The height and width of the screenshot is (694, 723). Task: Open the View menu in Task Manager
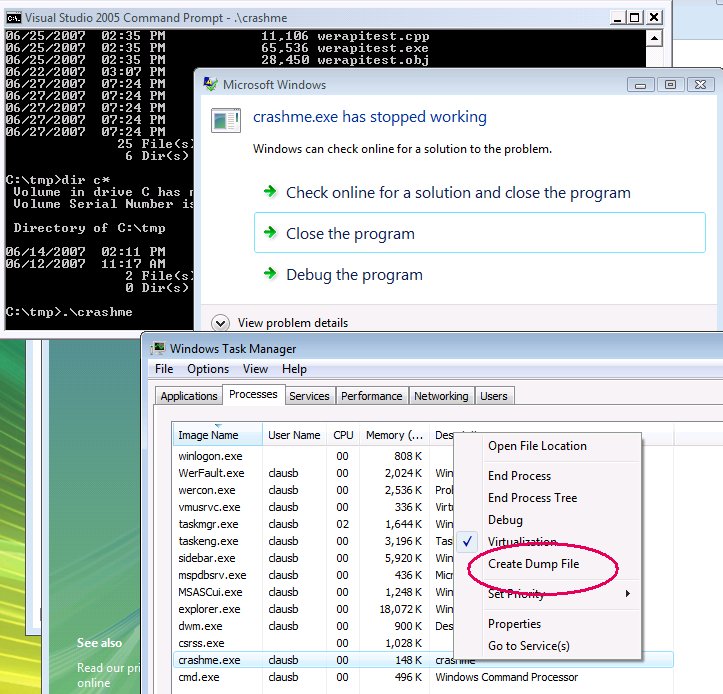coord(255,369)
